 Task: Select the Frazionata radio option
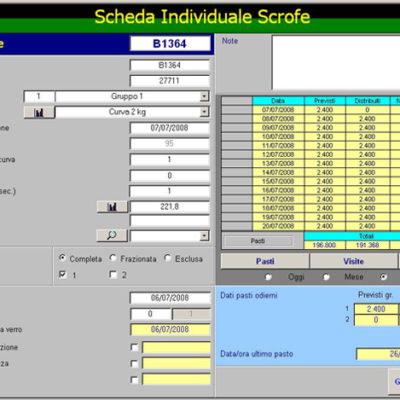(x=113, y=258)
